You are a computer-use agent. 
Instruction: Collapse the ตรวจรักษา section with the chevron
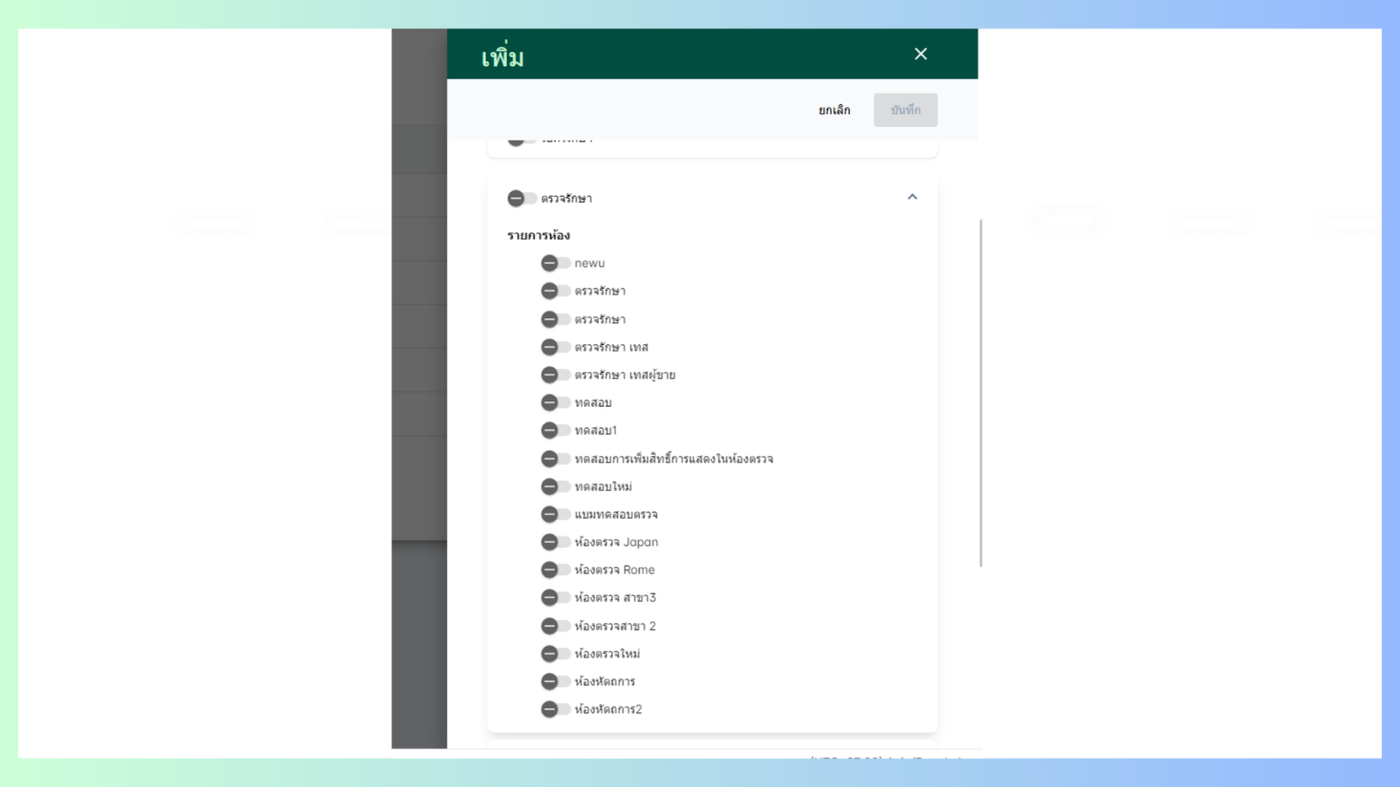click(x=912, y=197)
